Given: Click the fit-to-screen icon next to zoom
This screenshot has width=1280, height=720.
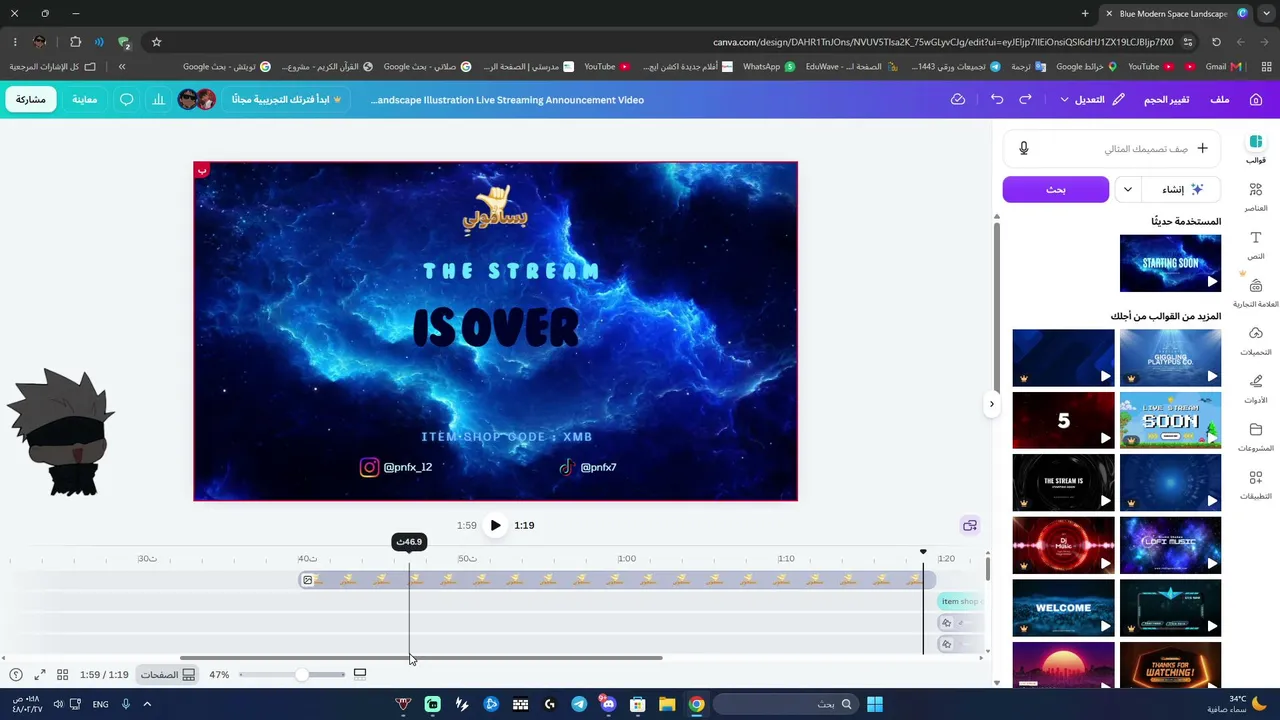Looking at the screenshot, I should click(x=360, y=674).
